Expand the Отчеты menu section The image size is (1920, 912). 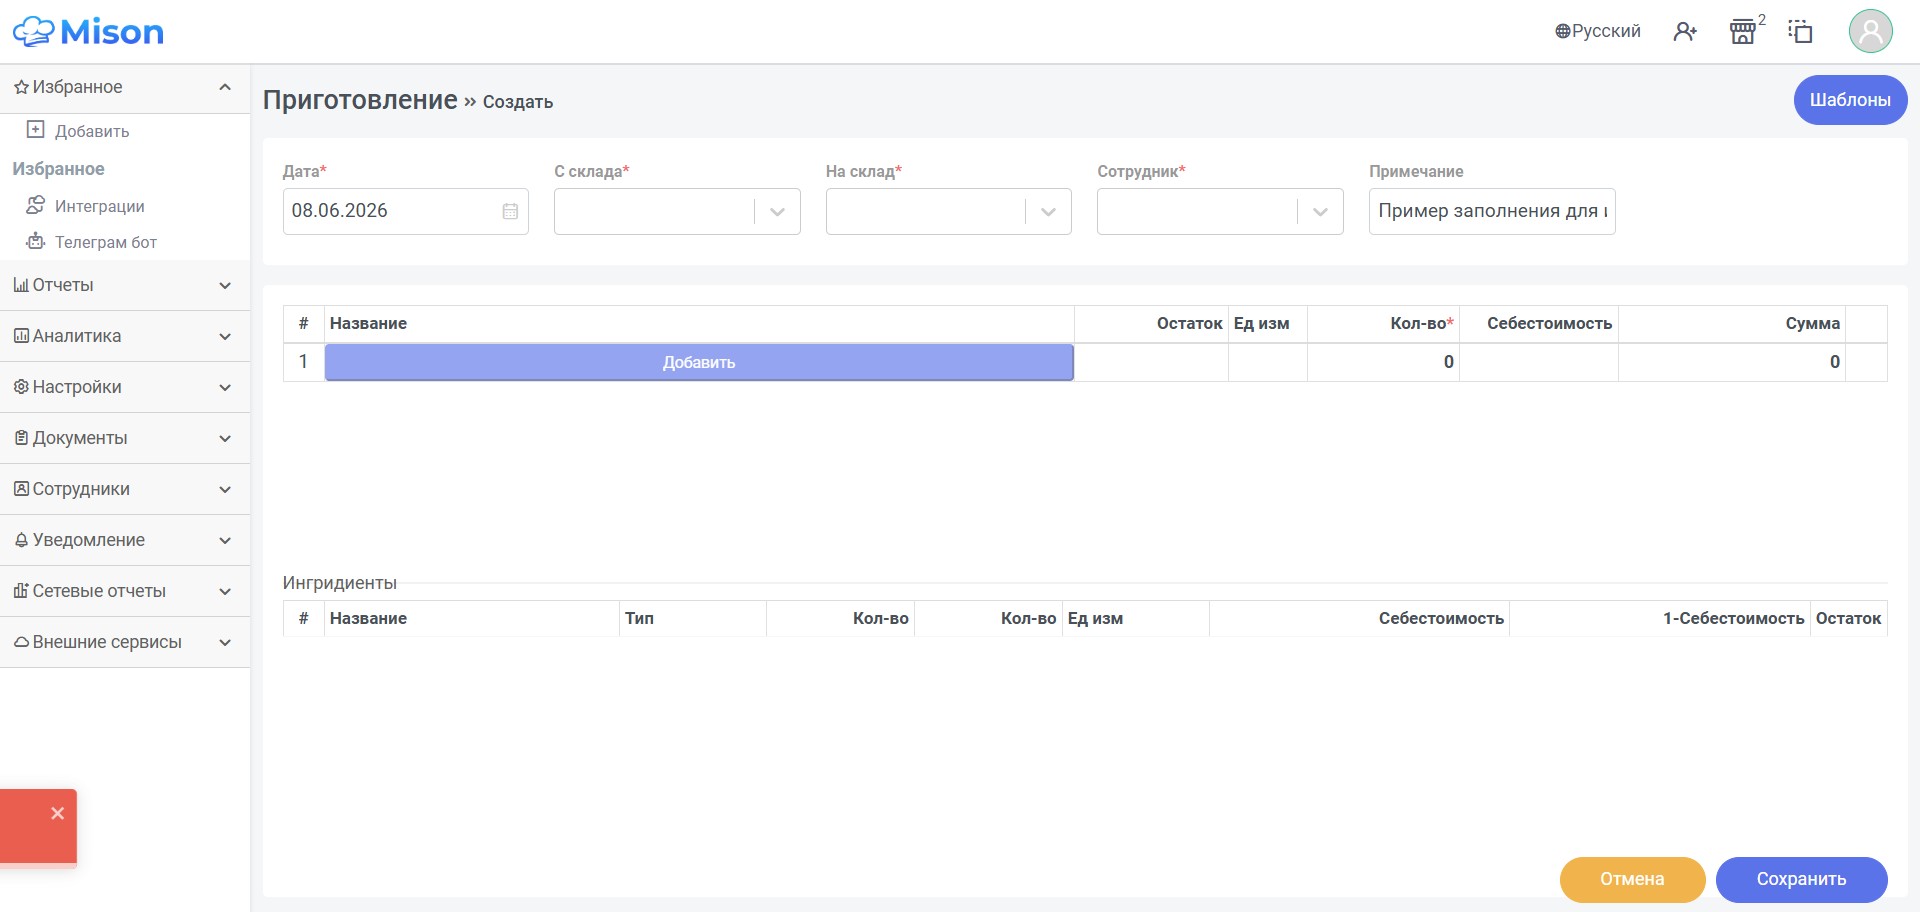125,286
